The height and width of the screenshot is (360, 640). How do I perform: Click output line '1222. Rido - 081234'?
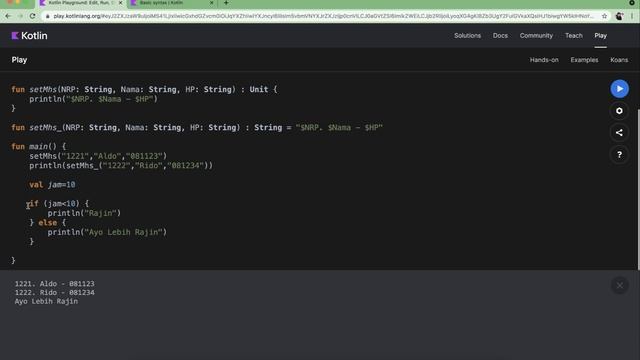click(x=54, y=293)
